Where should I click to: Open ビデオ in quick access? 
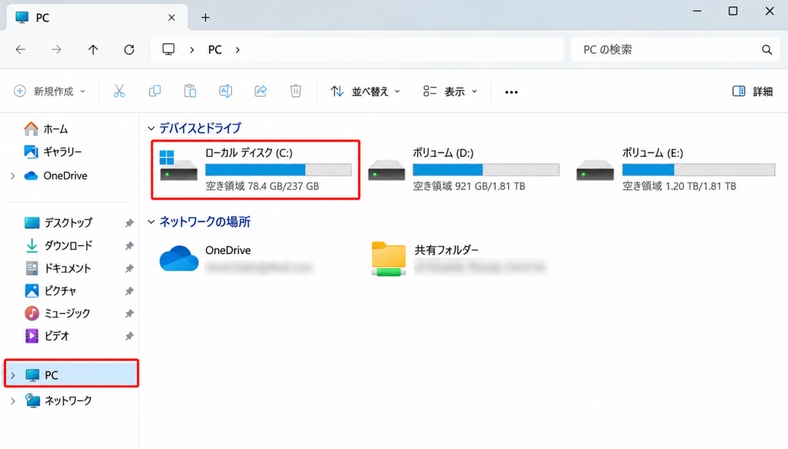click(47, 335)
